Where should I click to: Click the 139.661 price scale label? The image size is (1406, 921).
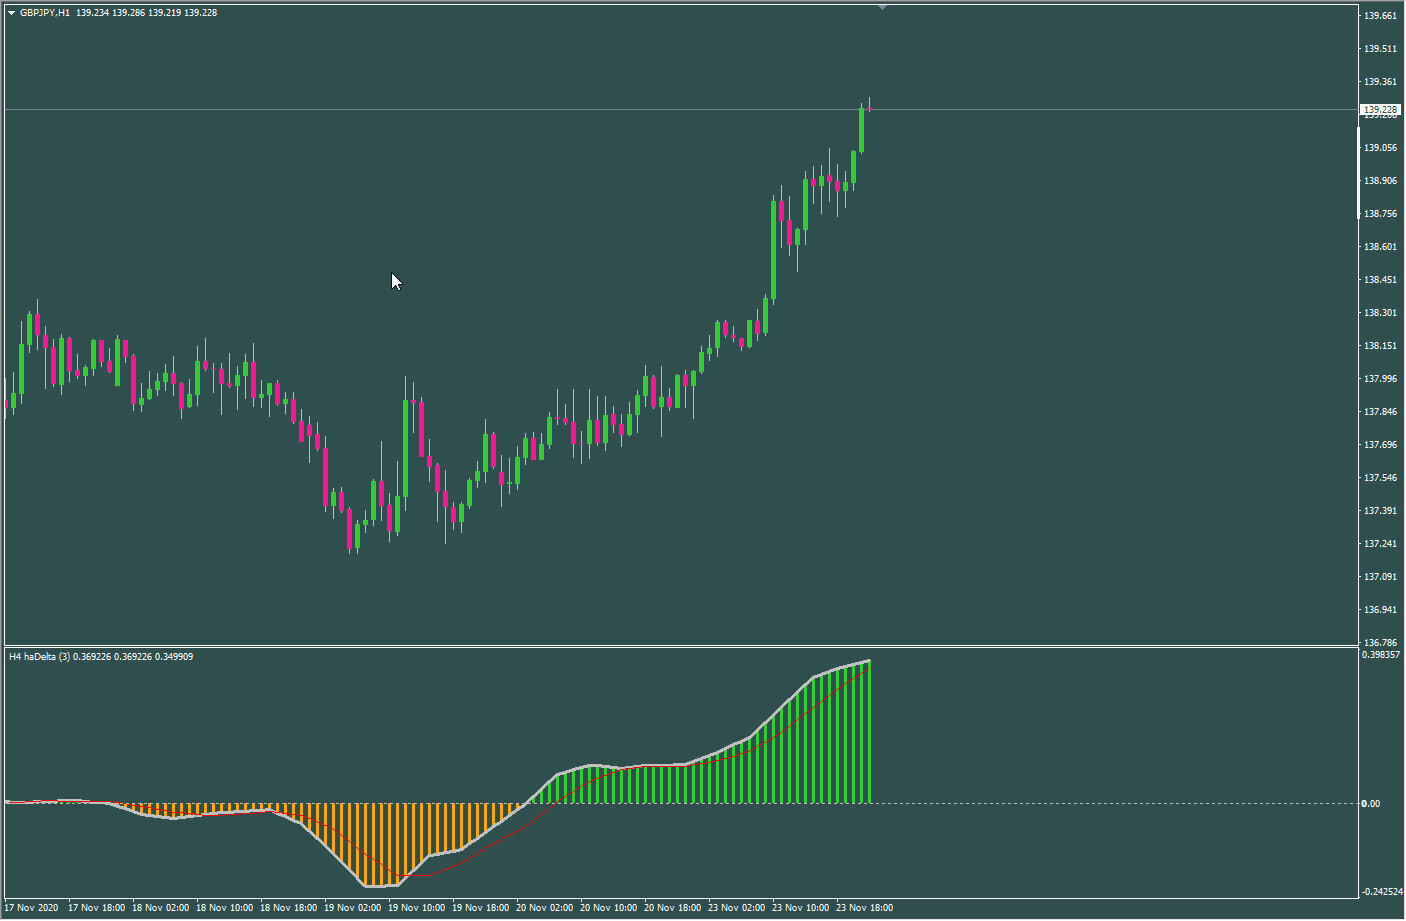(x=1380, y=16)
